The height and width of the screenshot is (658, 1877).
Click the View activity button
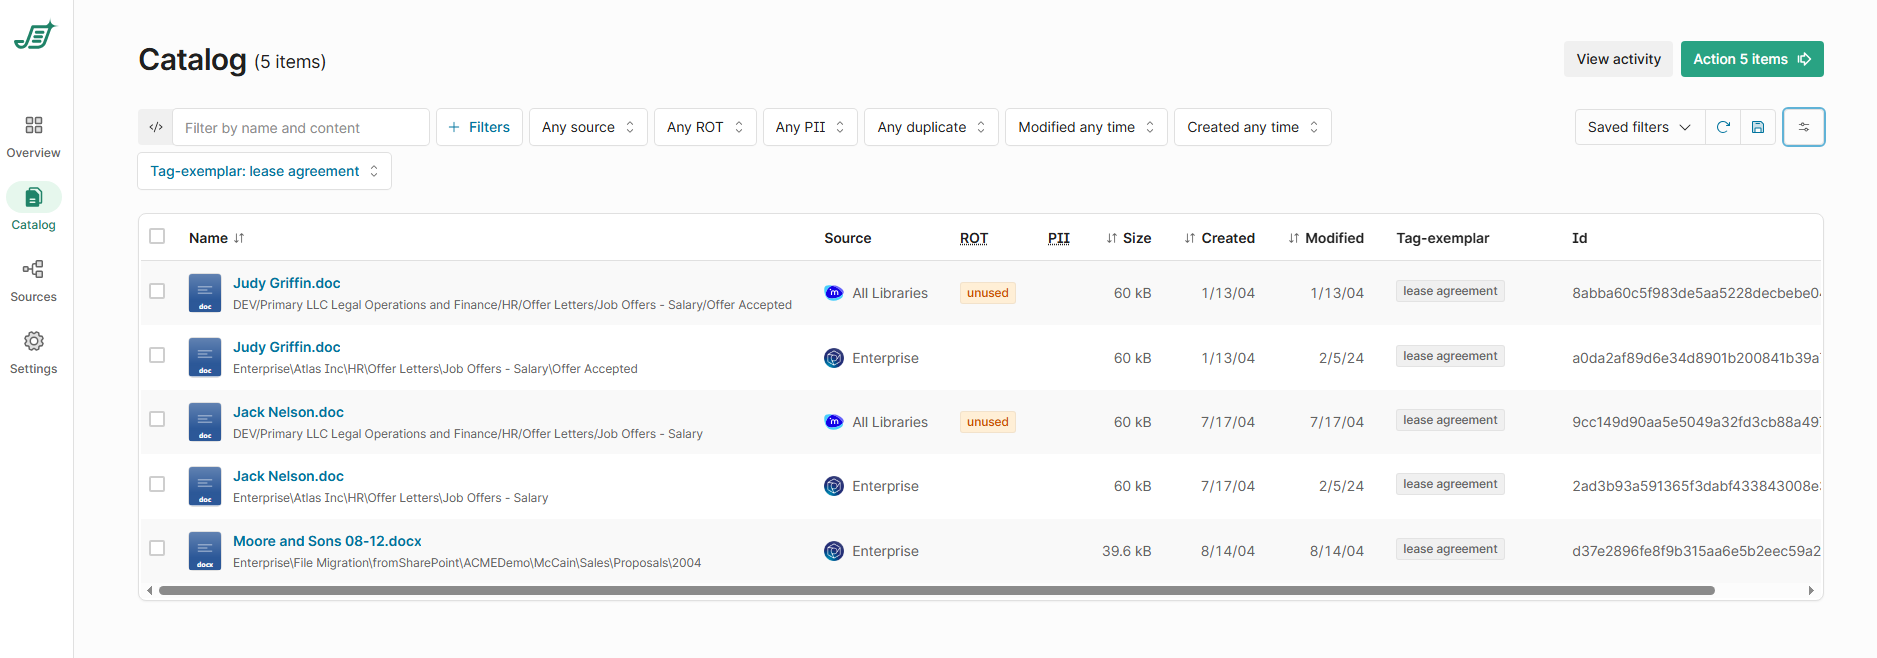click(1619, 59)
